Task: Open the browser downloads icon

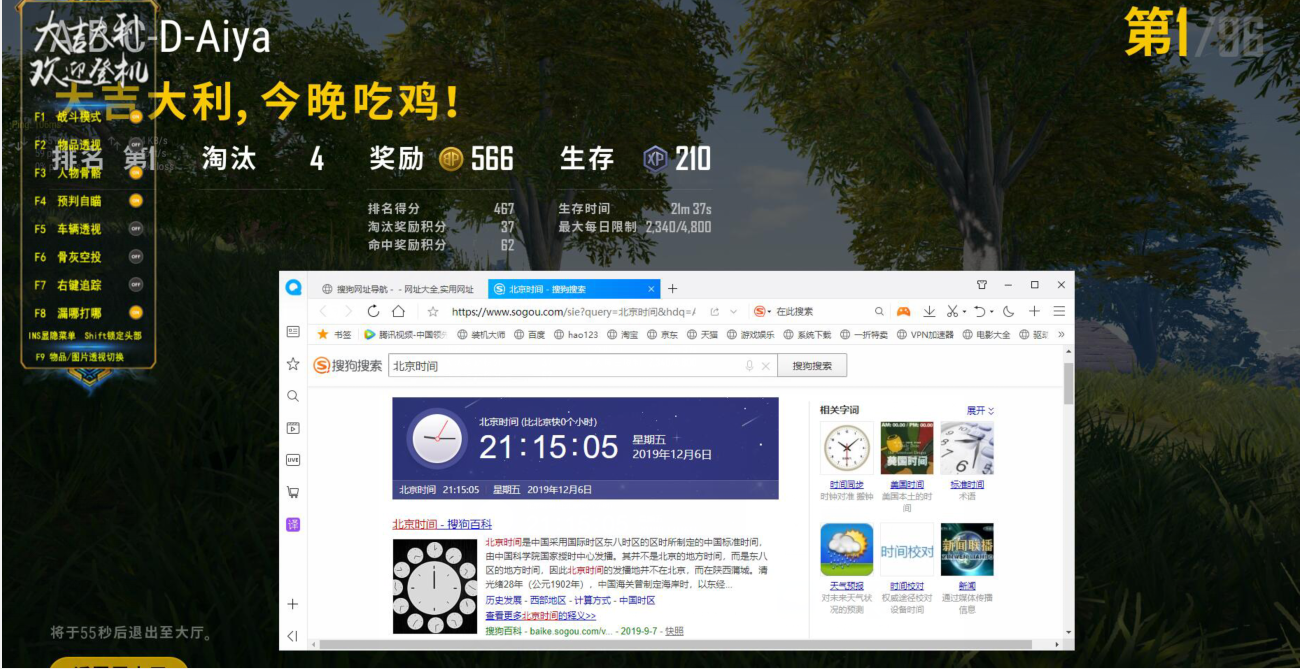Action: [929, 312]
